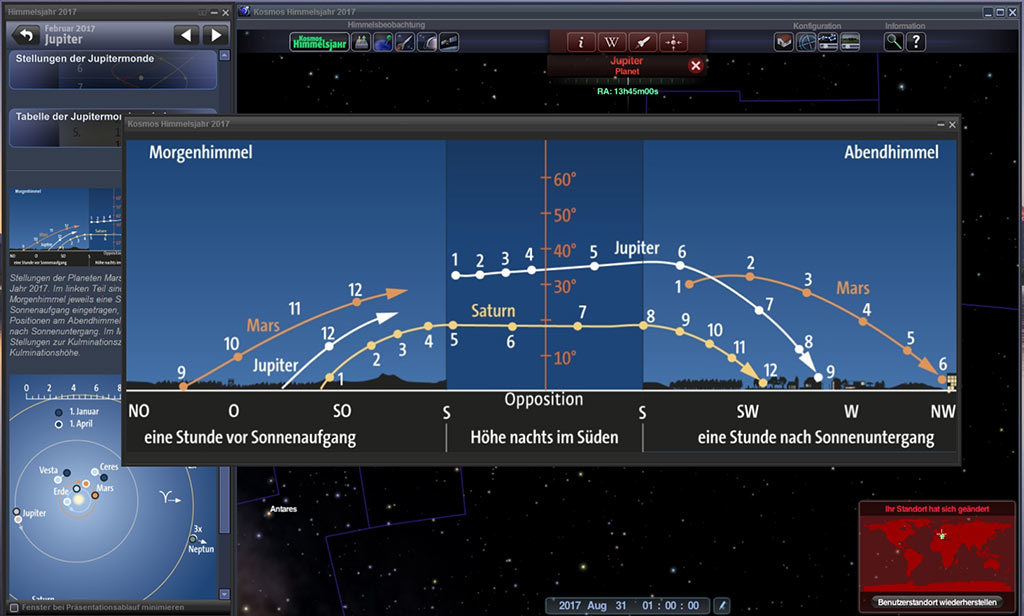Dismiss the Jupiter selection with red X
This screenshot has width=1024, height=616.
696,65
